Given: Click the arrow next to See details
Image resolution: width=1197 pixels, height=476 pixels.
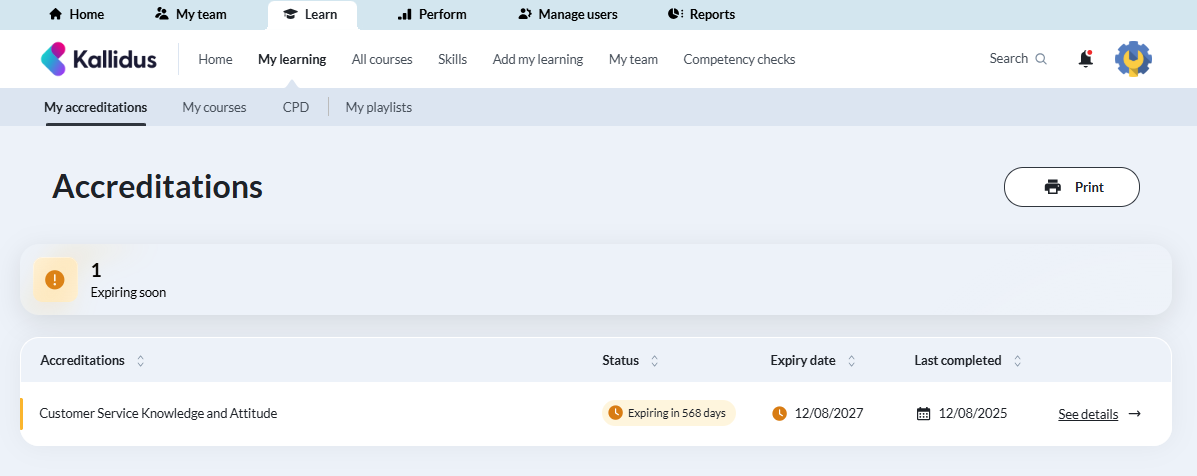Looking at the screenshot, I should click(1134, 414).
